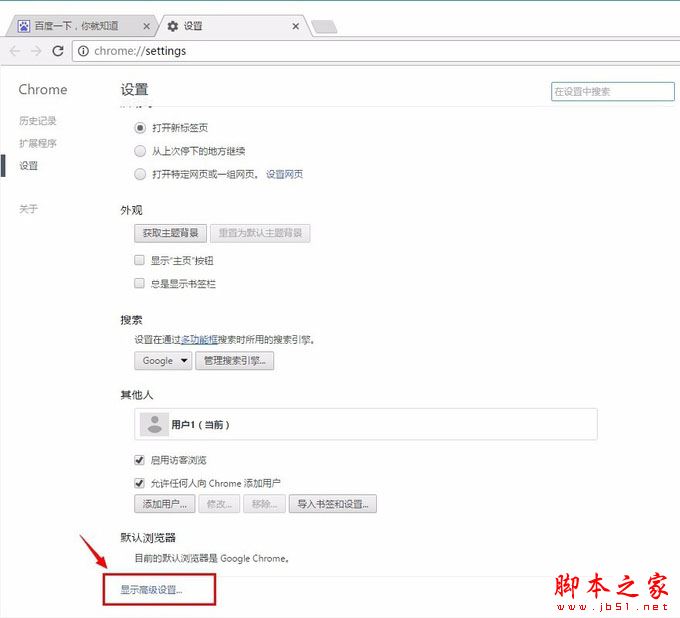This screenshot has width=680, height=618.
Task: Click the 搜索 section heading
Action: 131,320
